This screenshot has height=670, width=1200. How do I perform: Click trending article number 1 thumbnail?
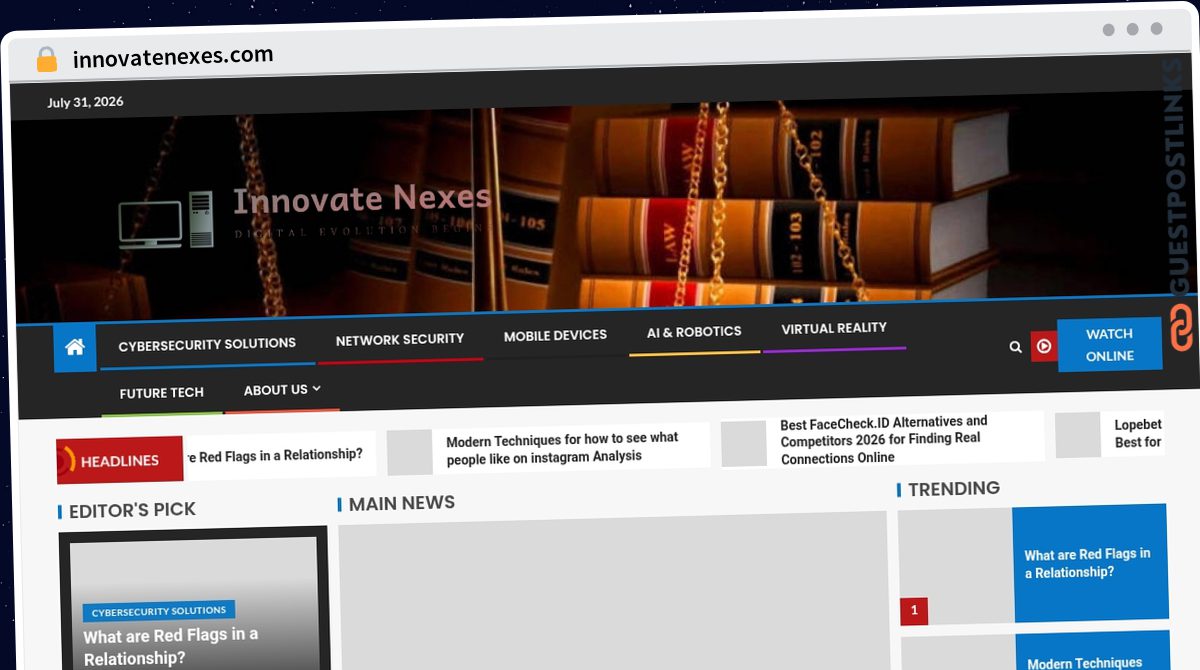pos(955,566)
